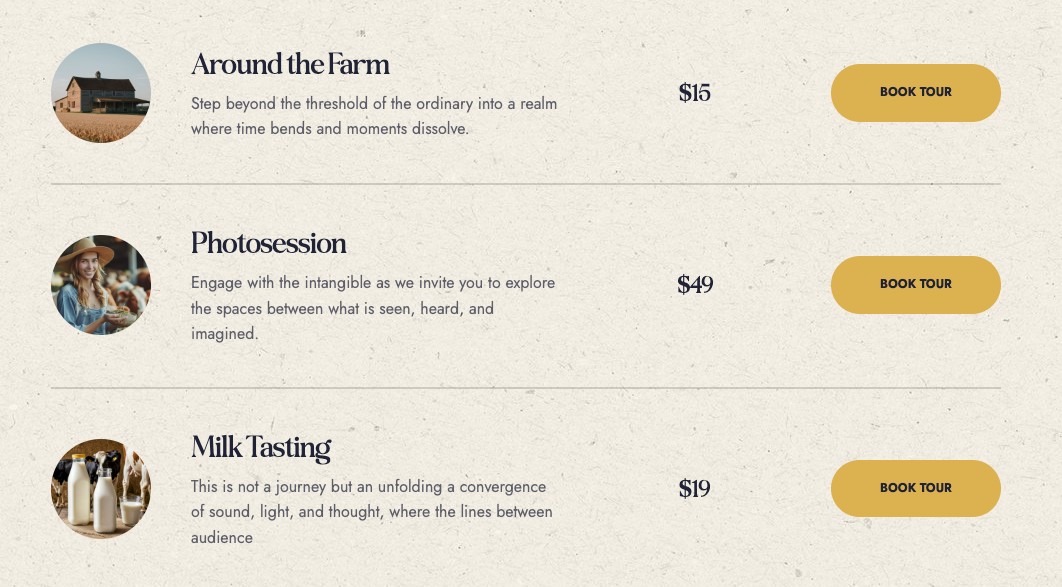Click Book Tour for the Photosession
Viewport: 1062px width, 587px height.
point(916,284)
